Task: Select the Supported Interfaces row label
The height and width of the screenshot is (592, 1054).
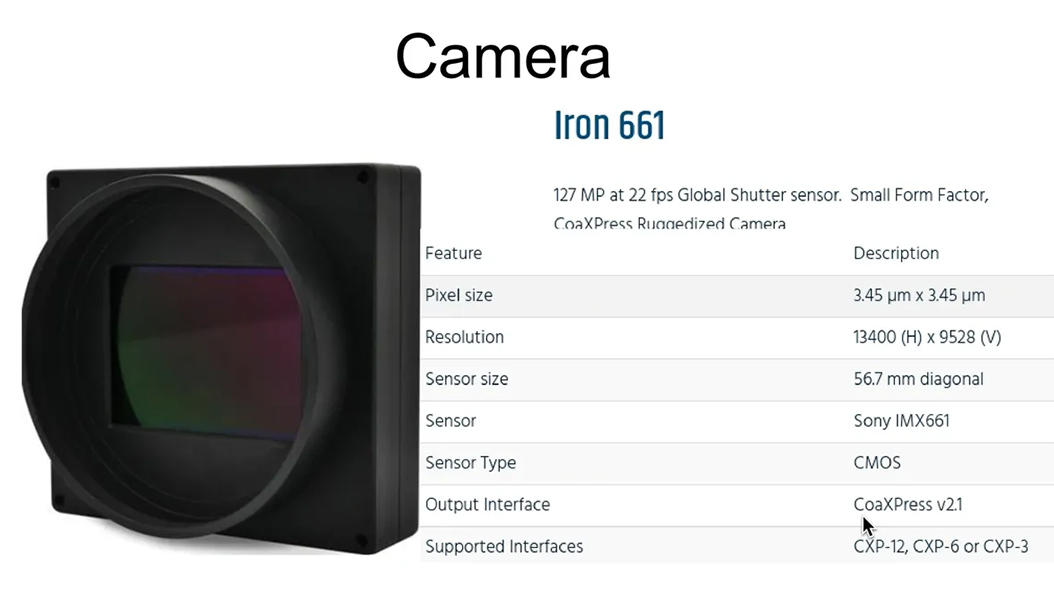Action: [x=504, y=547]
